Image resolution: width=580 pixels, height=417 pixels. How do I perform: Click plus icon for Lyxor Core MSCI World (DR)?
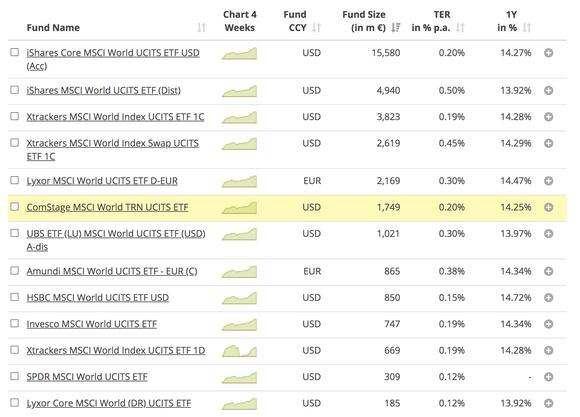[x=549, y=403]
